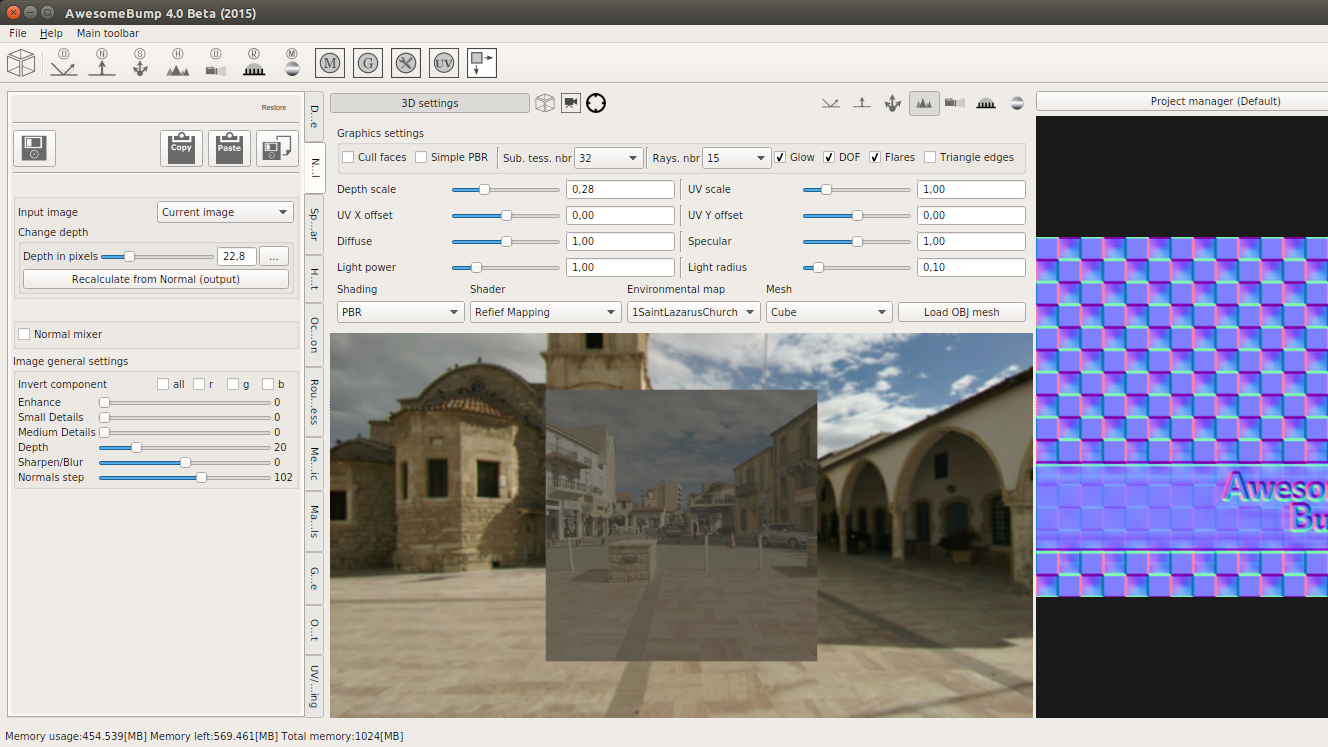This screenshot has height=747, width=1328.
Task: Open the Shader dropdown showing Relief Mapping
Action: pyautogui.click(x=545, y=312)
